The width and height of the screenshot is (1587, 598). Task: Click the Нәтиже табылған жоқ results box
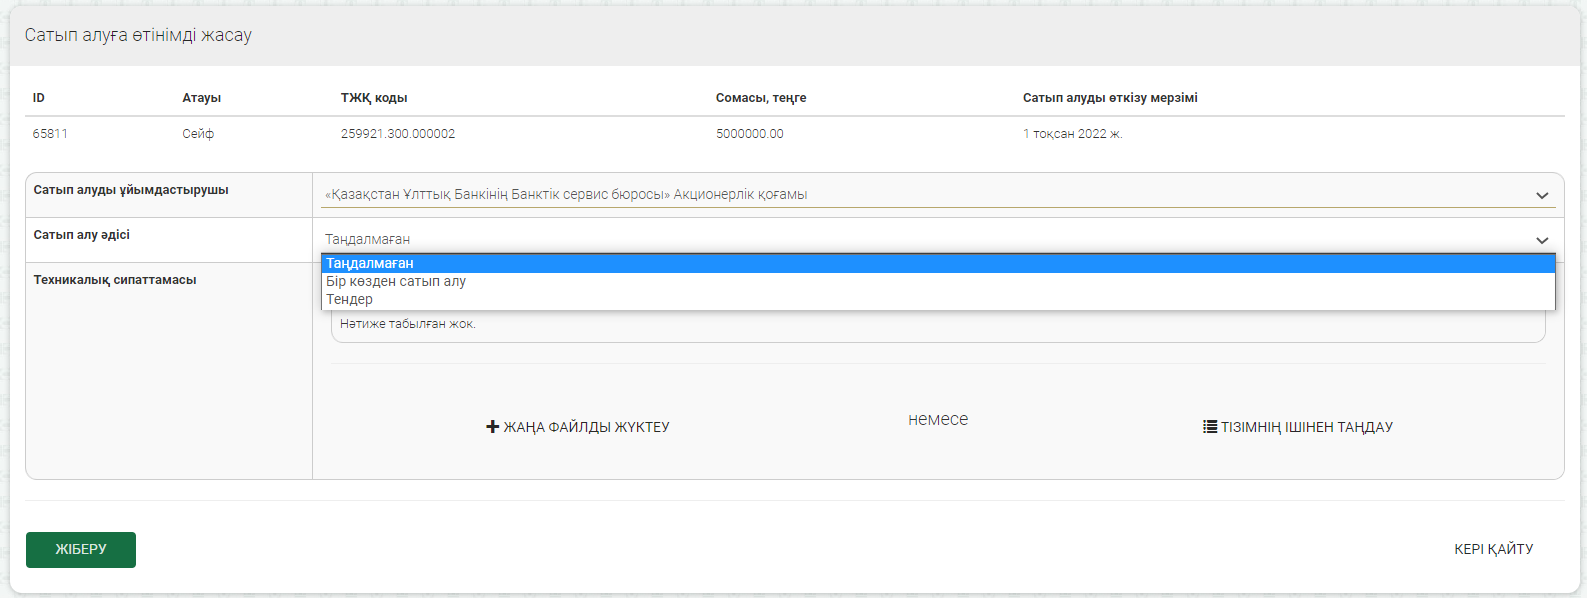click(x=937, y=326)
